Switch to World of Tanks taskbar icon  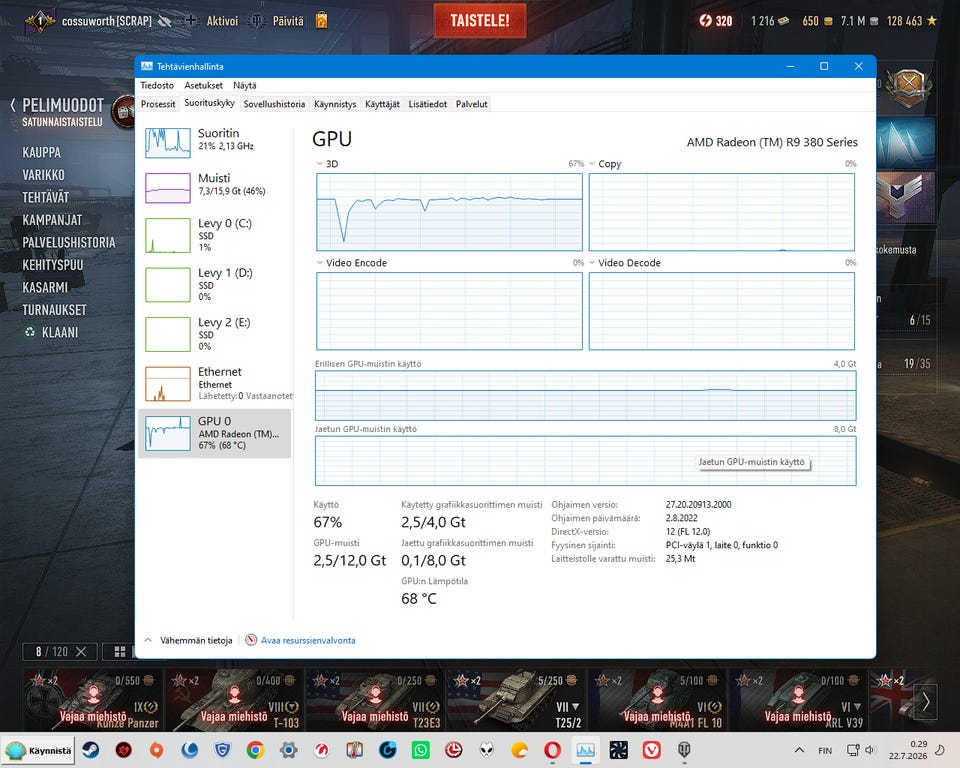684,750
